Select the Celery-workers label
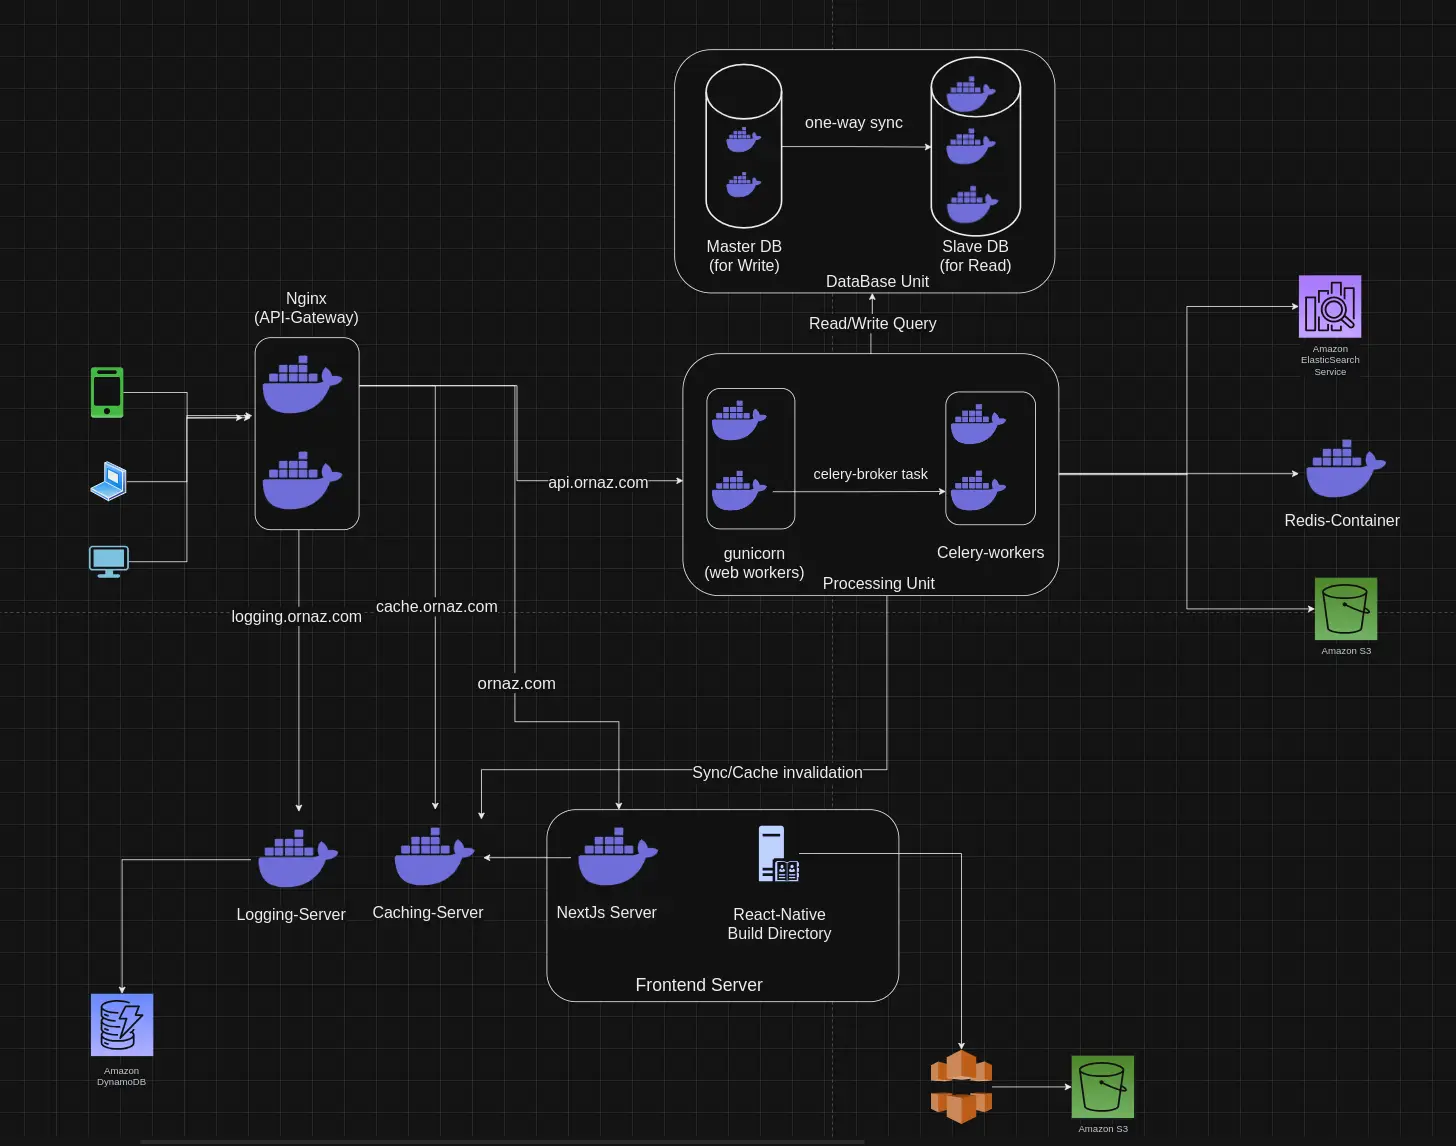1456x1146 pixels. (990, 552)
